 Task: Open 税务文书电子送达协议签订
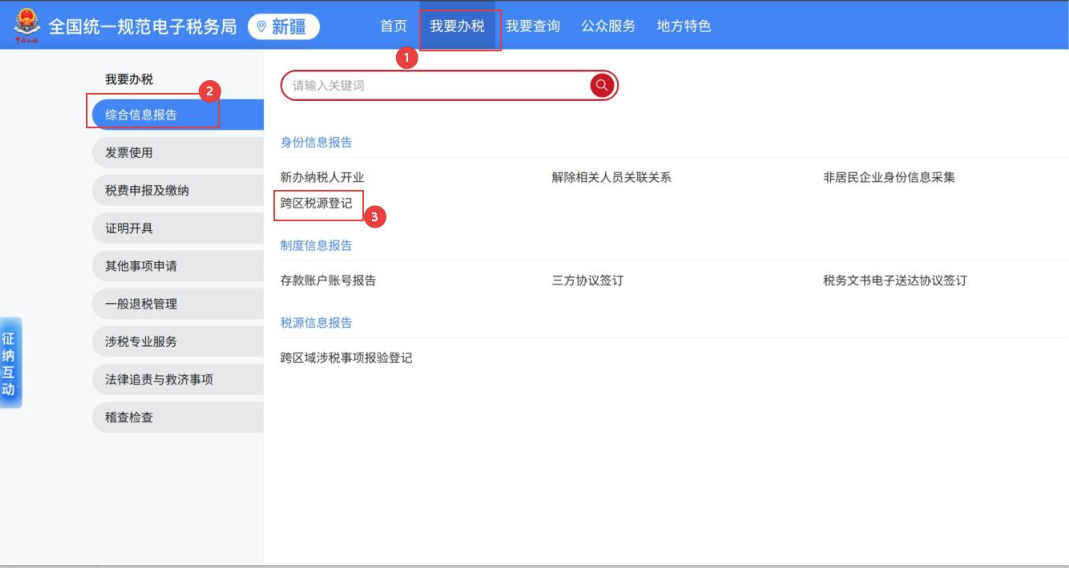click(894, 280)
